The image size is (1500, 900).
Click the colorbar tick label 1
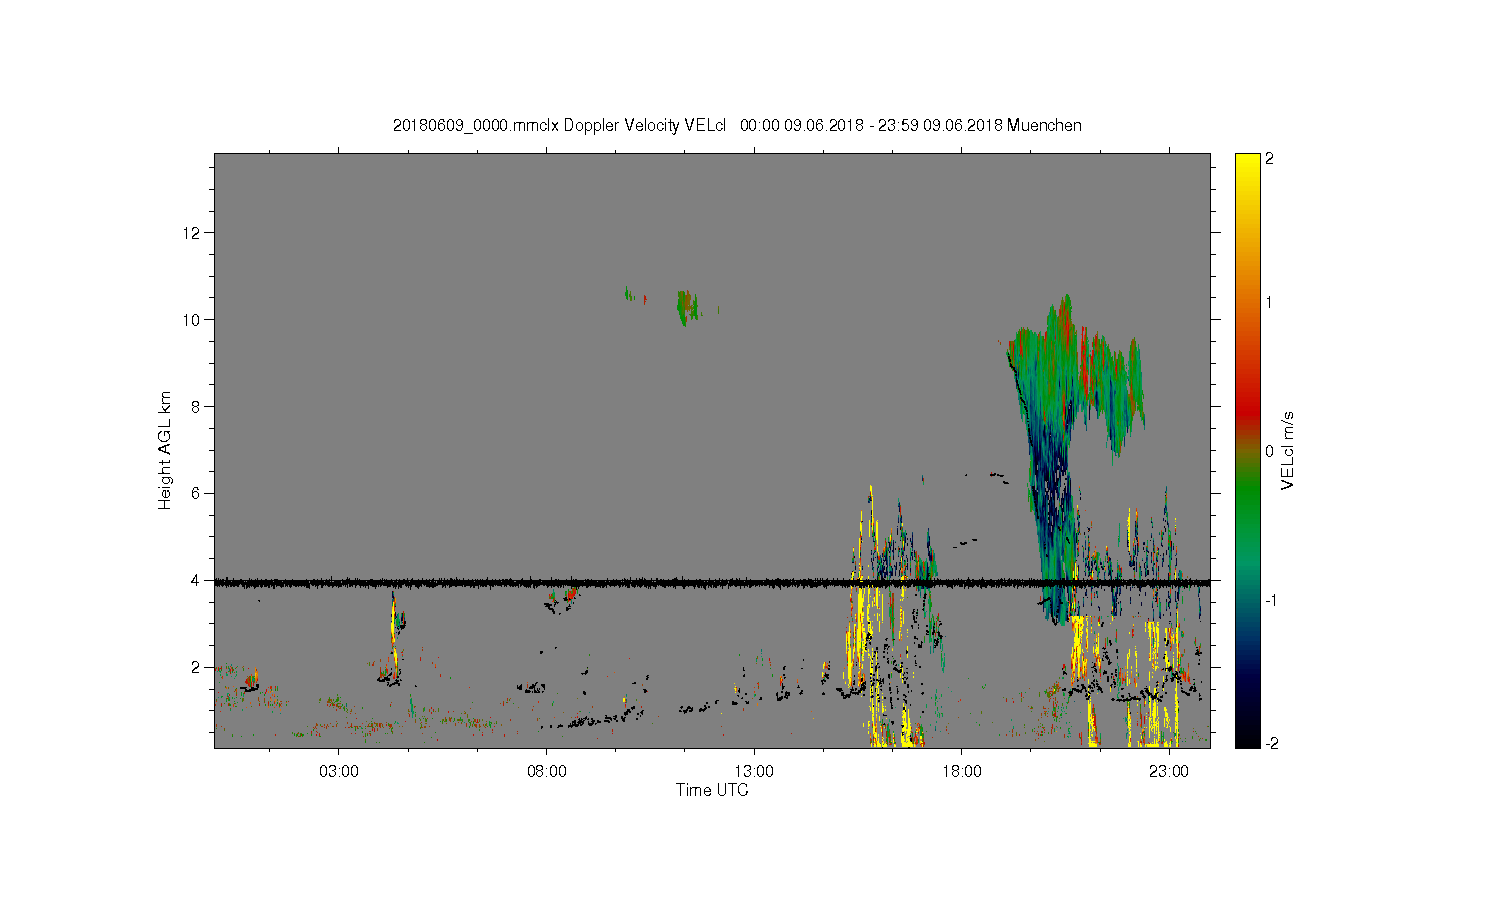(x=1270, y=303)
